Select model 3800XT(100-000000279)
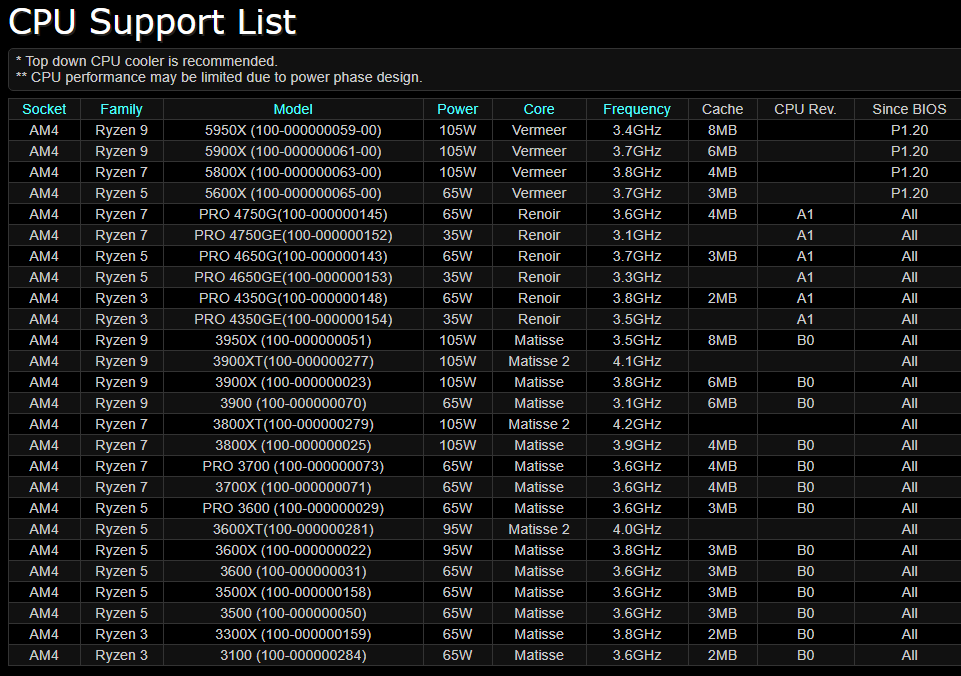The height and width of the screenshot is (676, 961). click(293, 424)
